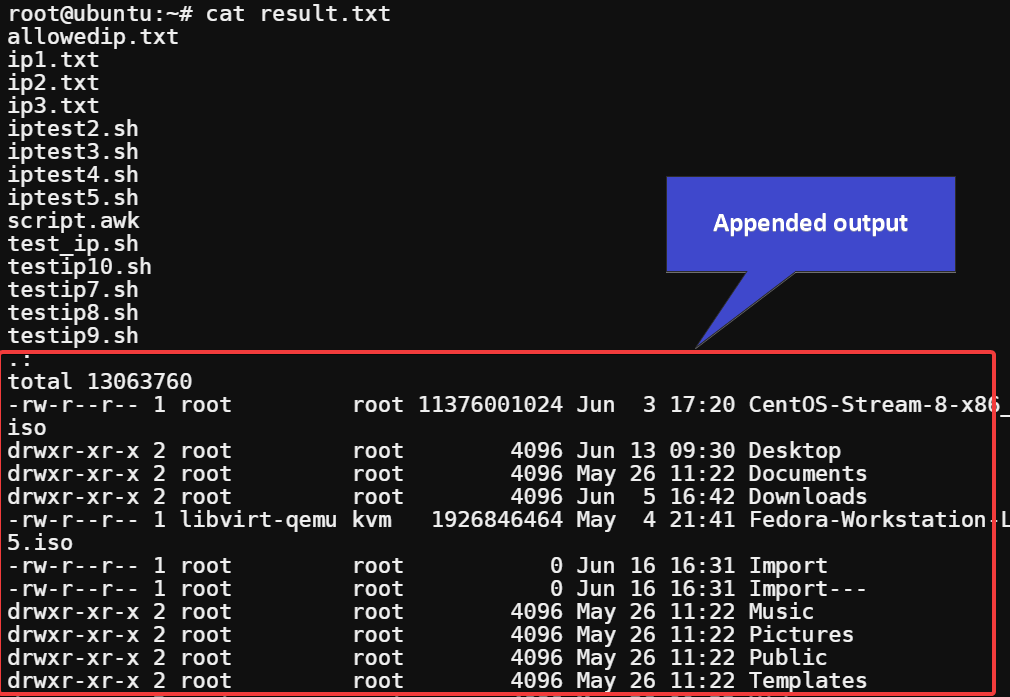Select the allowedip.txt file name
The image size is (1010, 697).
click(93, 37)
